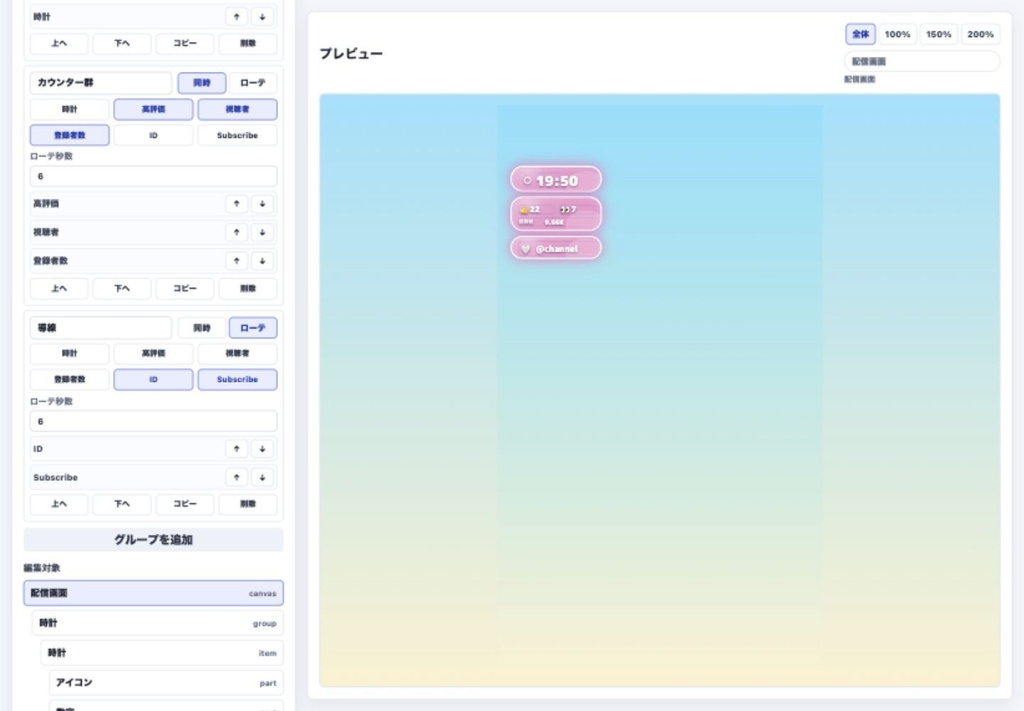This screenshot has height=711, width=1024.
Task: Toggle the 高評価 chip in the カウンター群 group
Action: click(153, 110)
